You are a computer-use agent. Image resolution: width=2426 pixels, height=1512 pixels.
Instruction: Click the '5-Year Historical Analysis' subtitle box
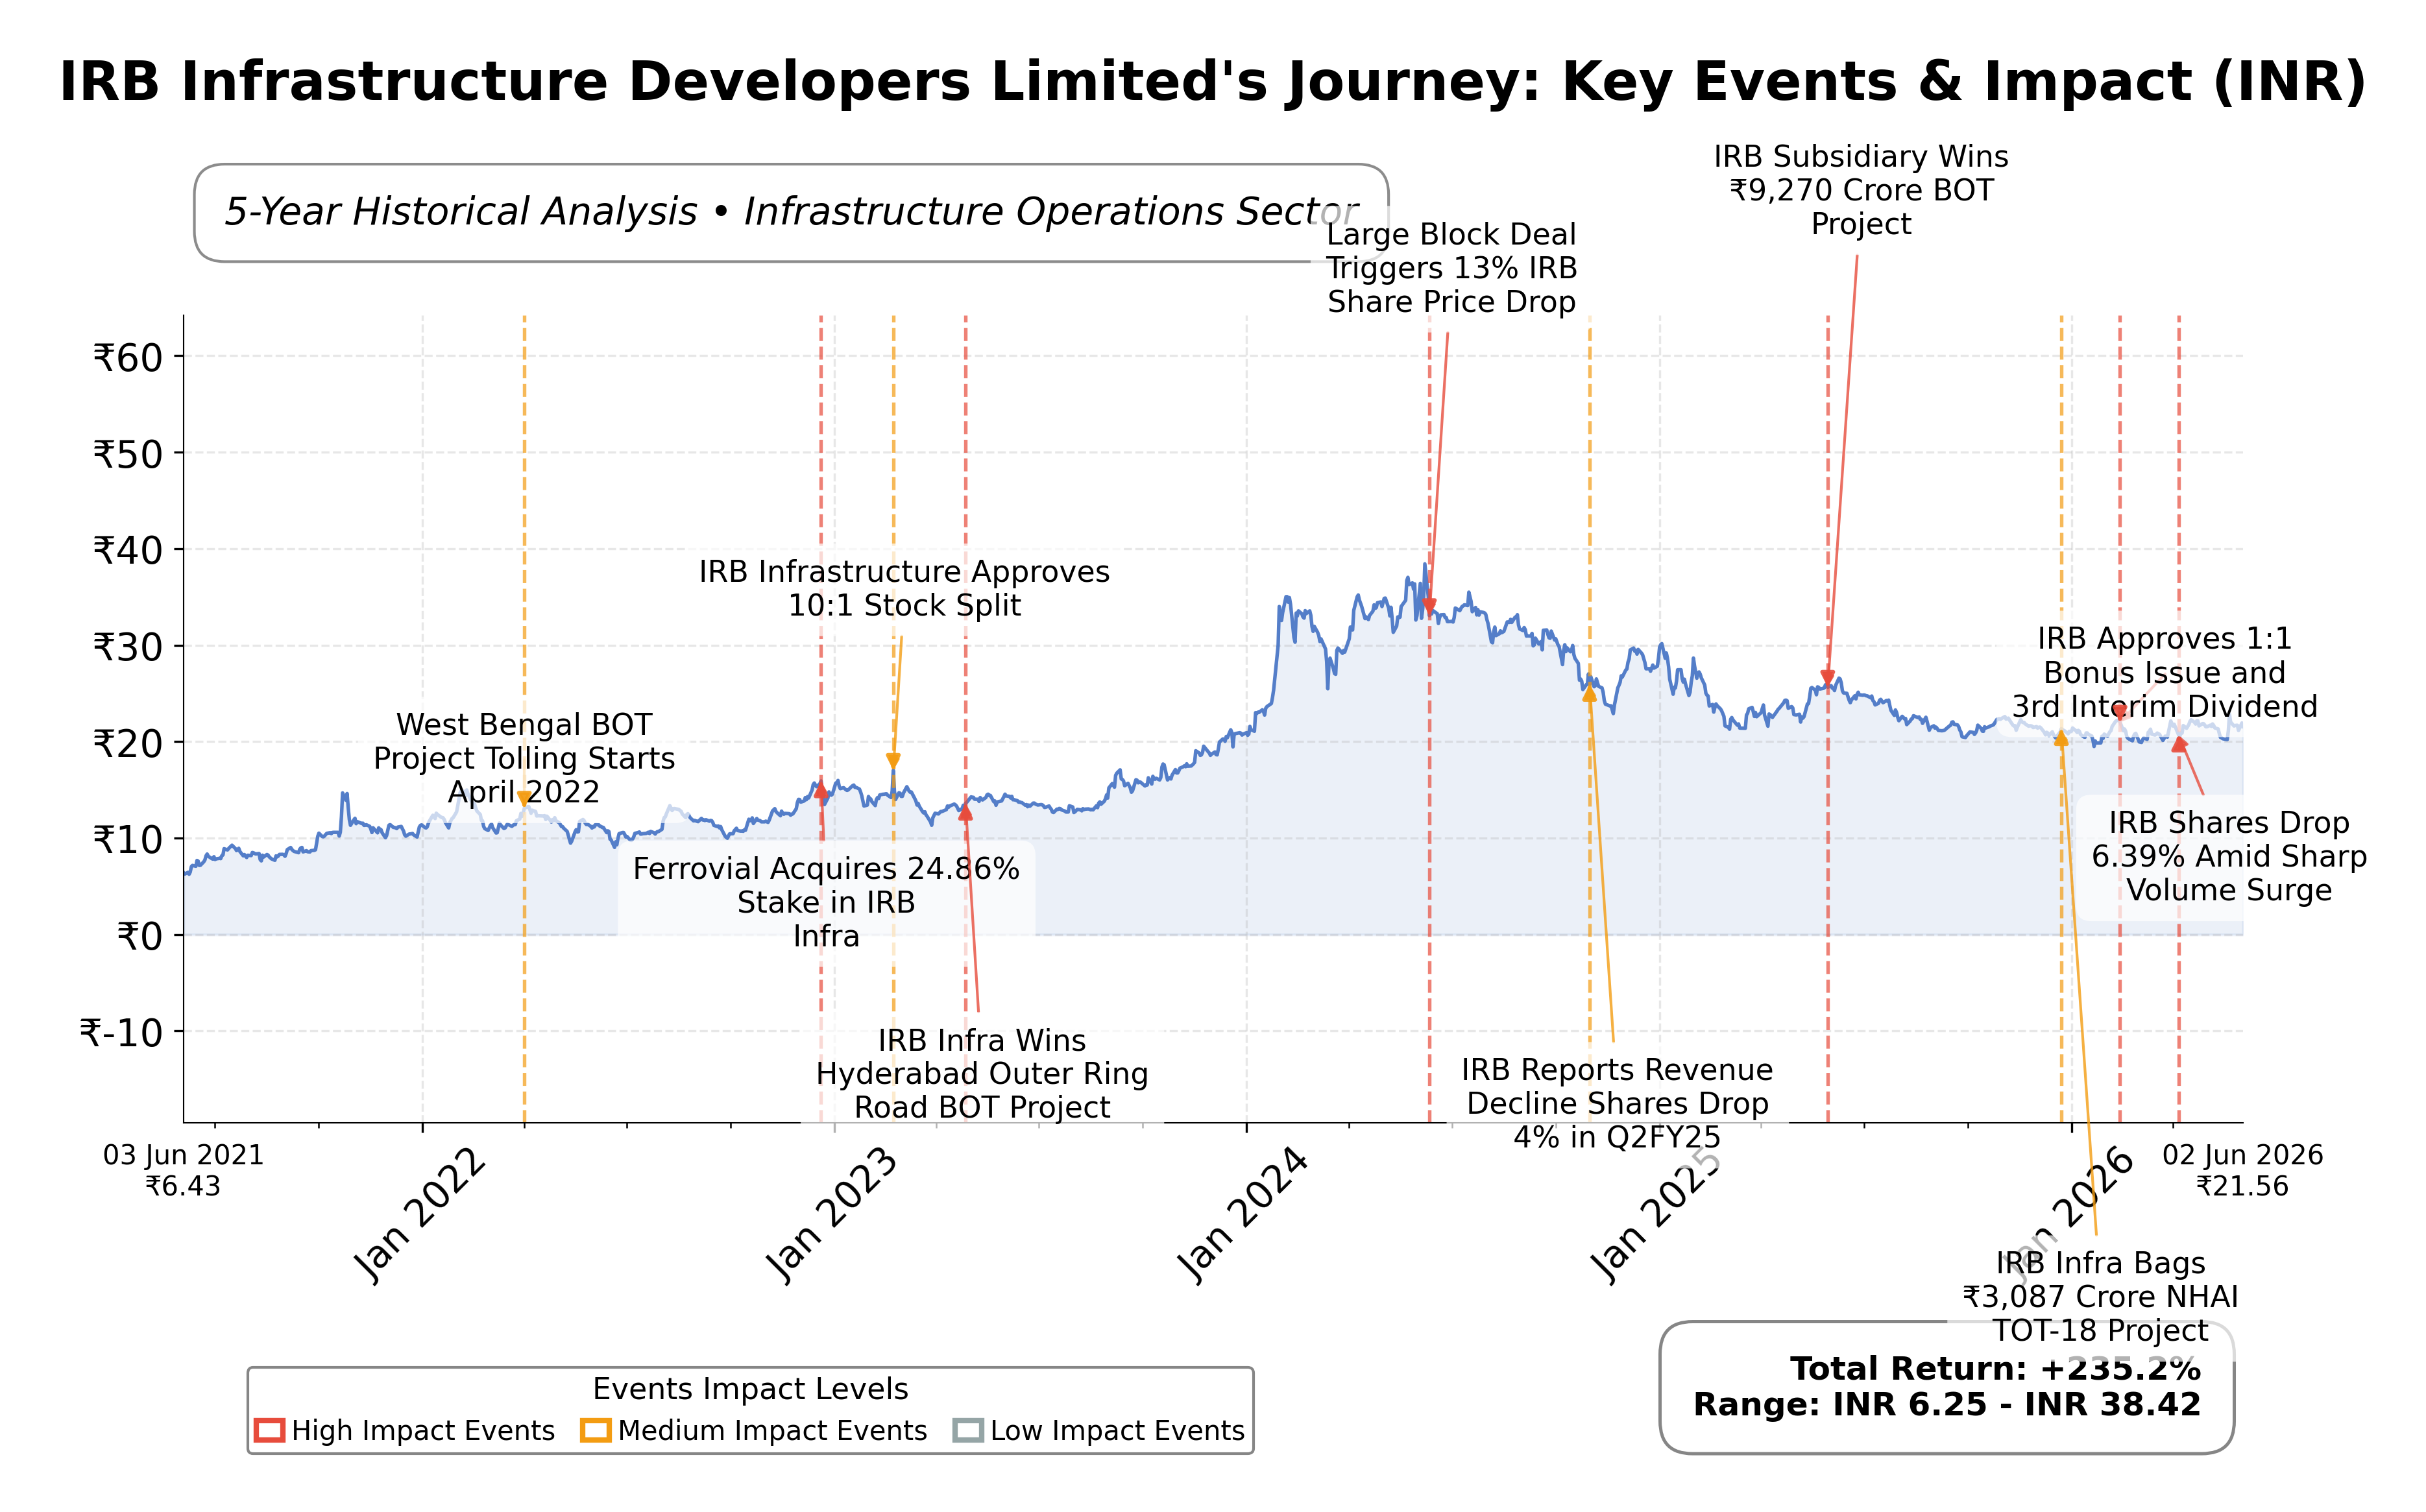[791, 213]
